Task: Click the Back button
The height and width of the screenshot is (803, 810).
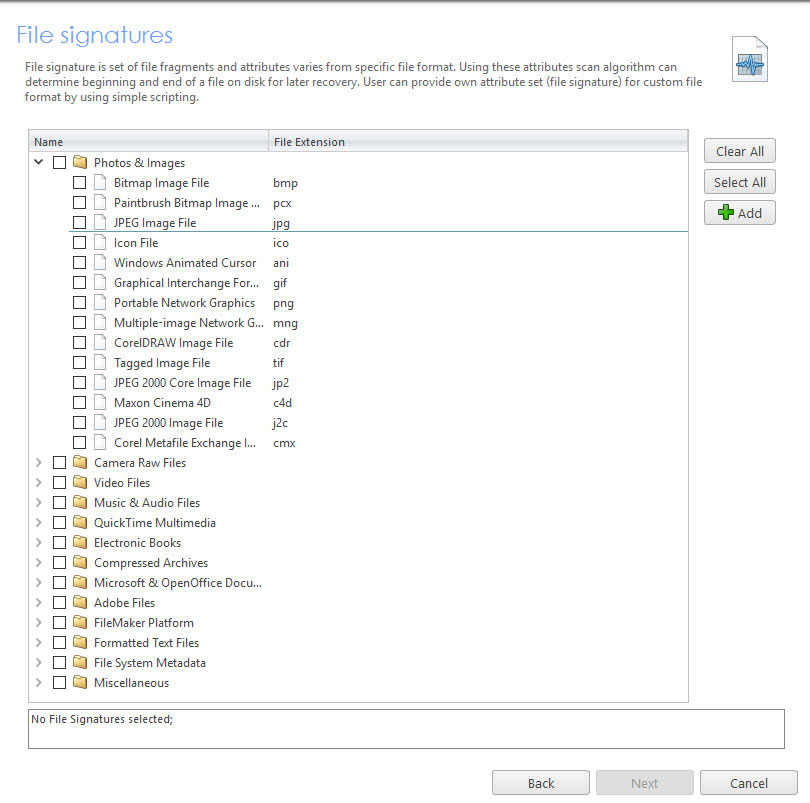Action: pos(540,782)
